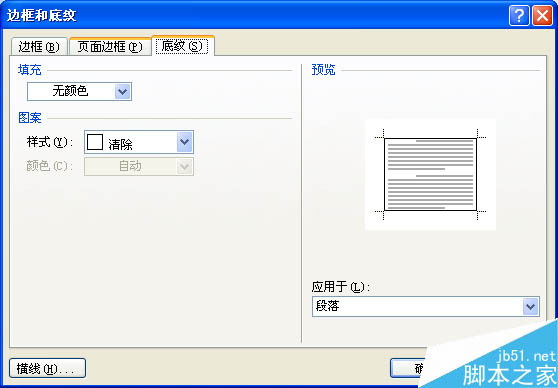Click the paragraph preview thumbnail
This screenshot has width=558, height=388.
tap(430, 174)
